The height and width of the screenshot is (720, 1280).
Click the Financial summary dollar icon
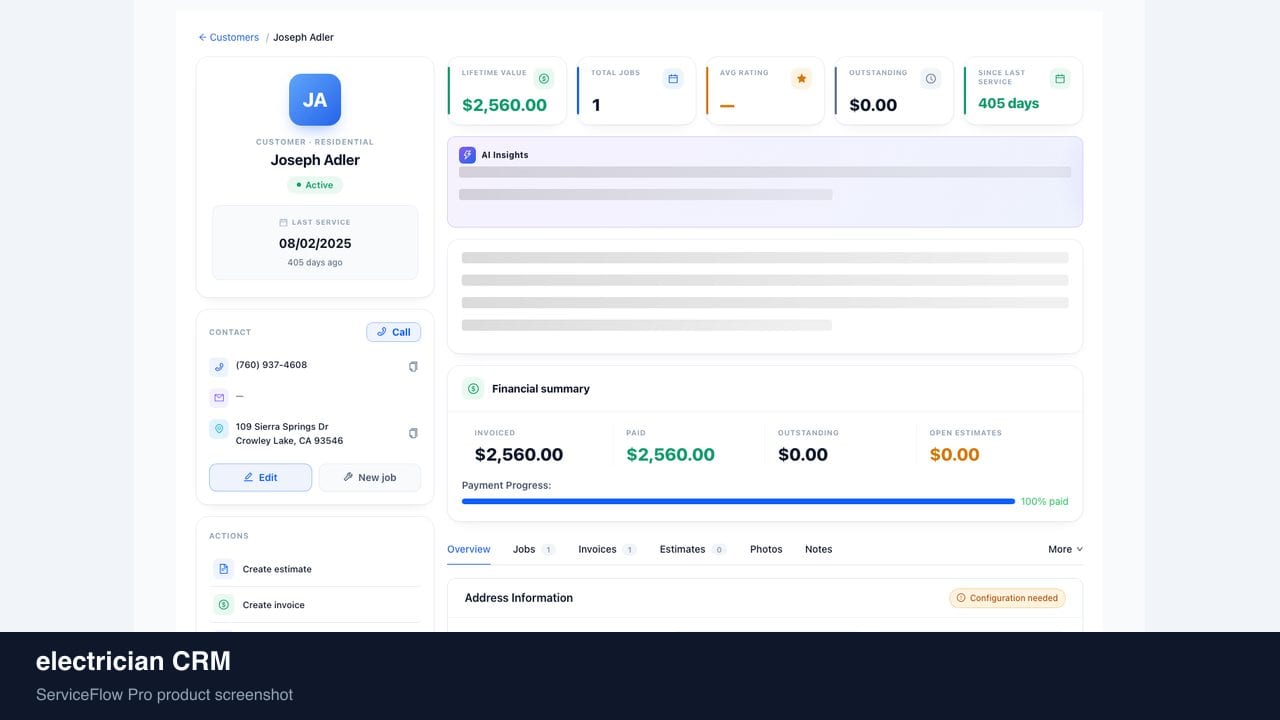point(473,388)
